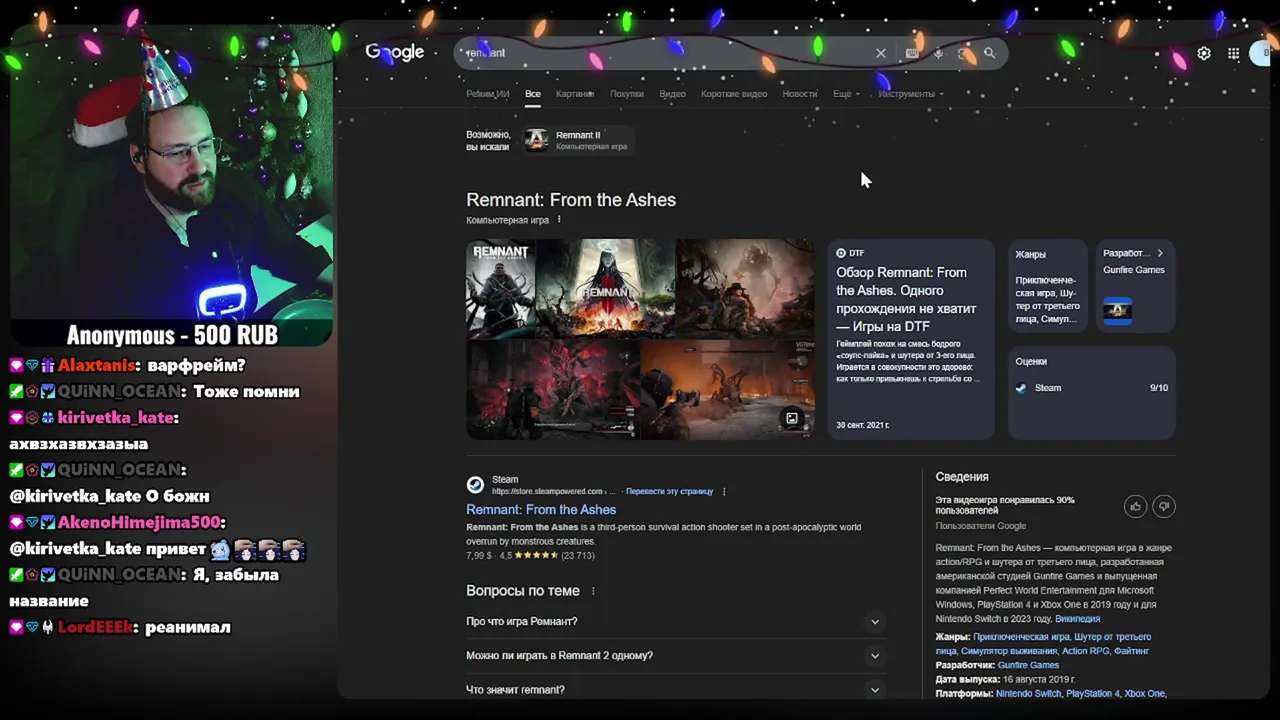Open the 'Википедия' link in the description
This screenshot has width=1280, height=720.
click(x=1078, y=619)
